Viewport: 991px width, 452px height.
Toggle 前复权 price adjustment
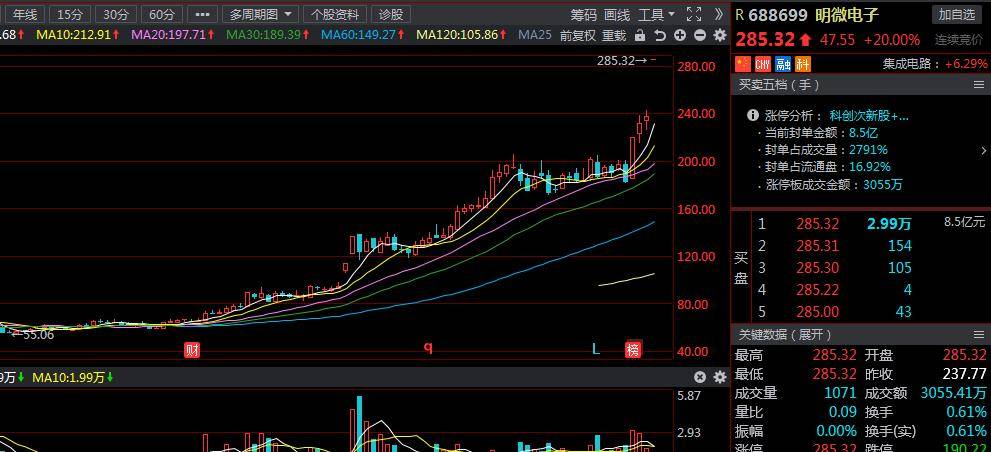tap(577, 35)
